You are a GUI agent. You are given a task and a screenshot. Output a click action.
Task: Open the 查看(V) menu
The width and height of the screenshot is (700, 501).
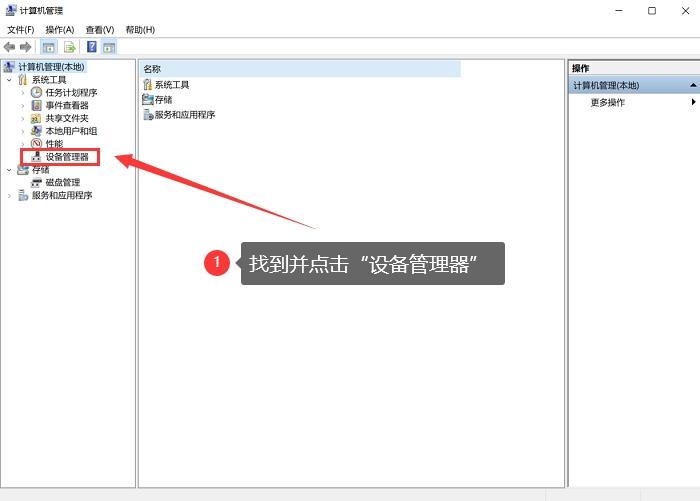click(100, 29)
